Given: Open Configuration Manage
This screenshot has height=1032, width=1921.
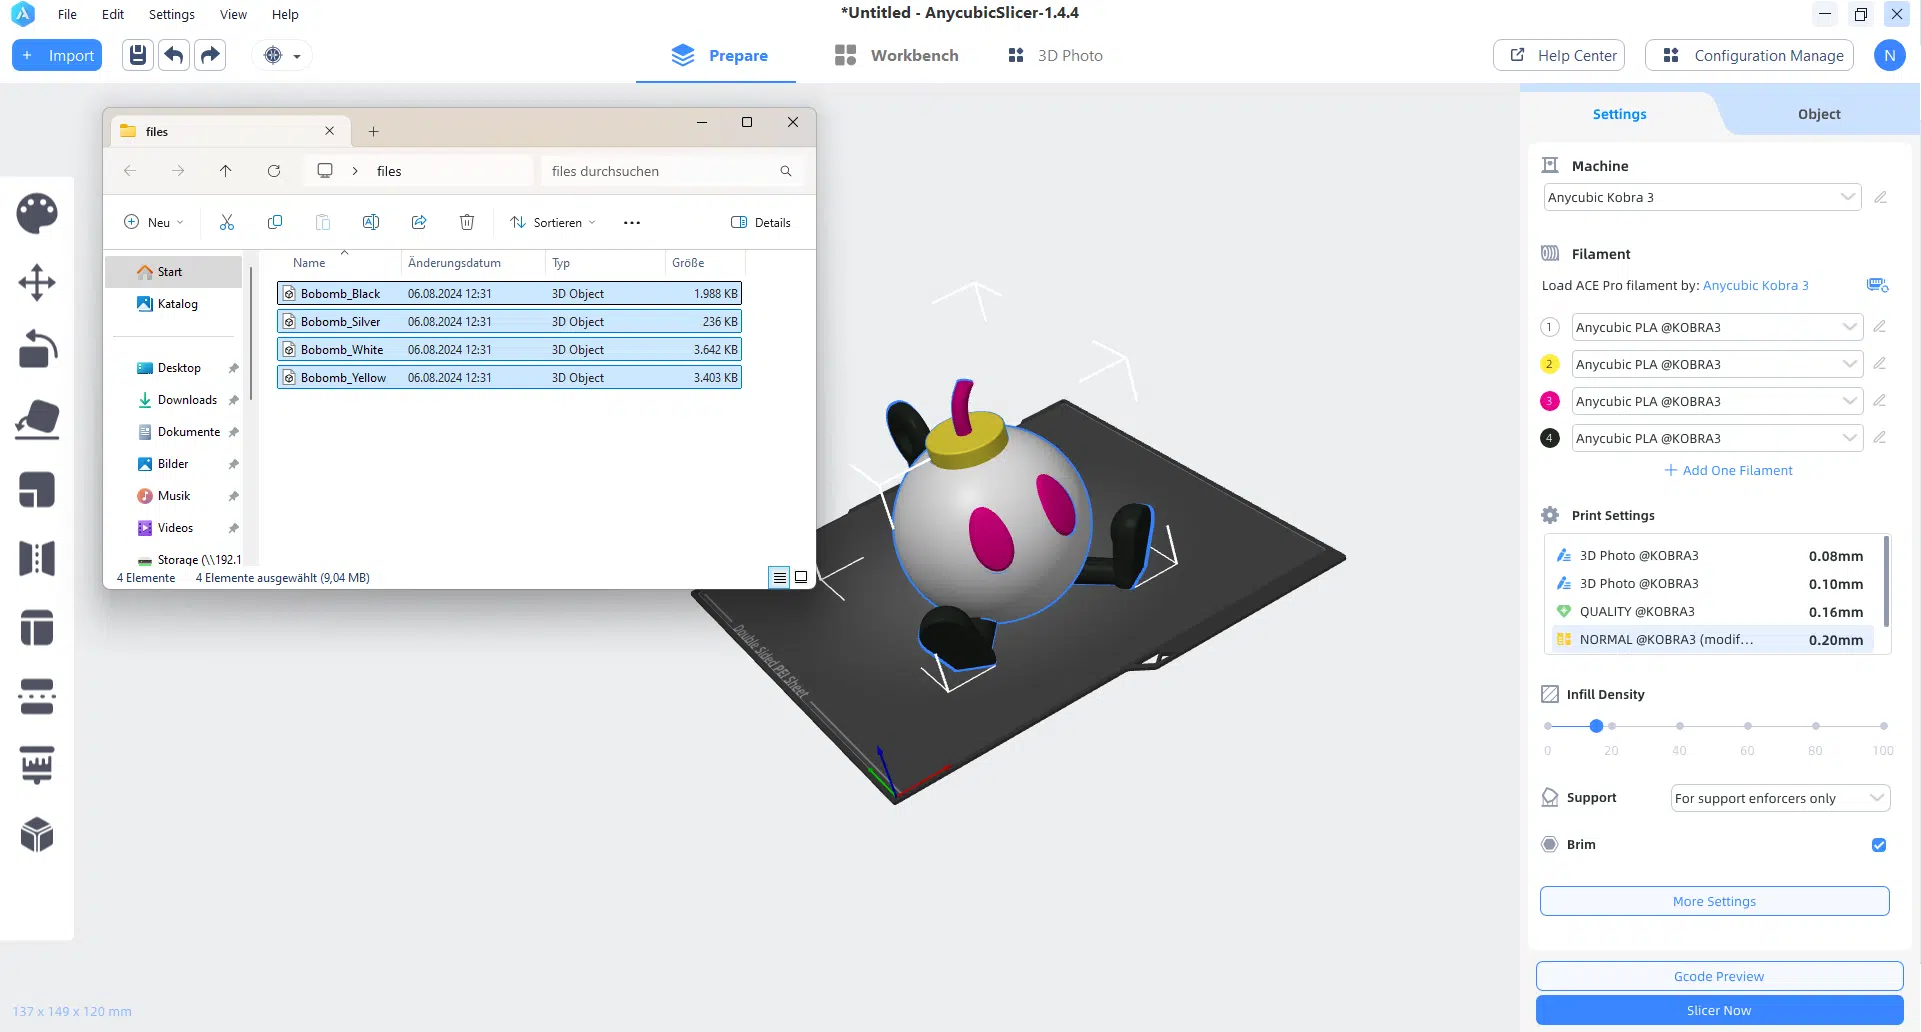Looking at the screenshot, I should pyautogui.click(x=1750, y=56).
